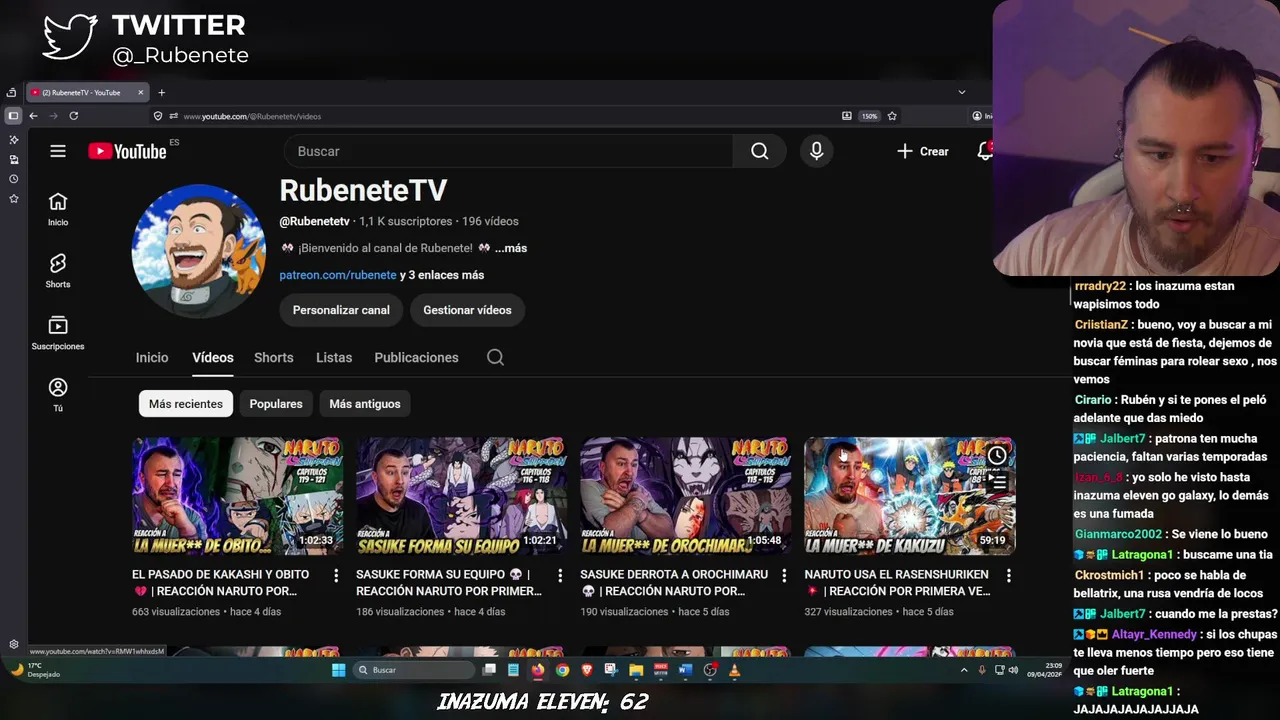Click the YouTube Buscar search field

508,151
